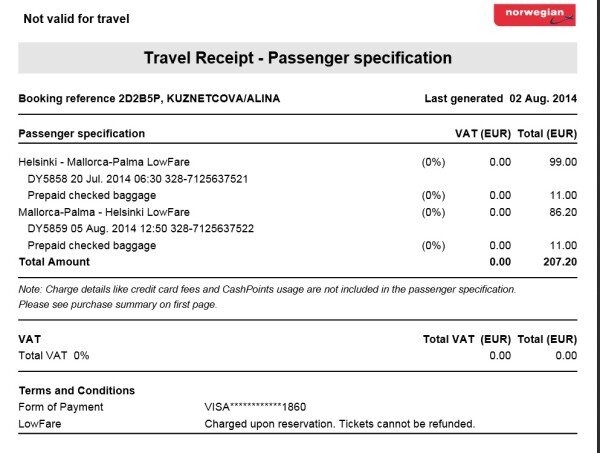Screen dimensions: 600x453
Task: Click the 99.00 fare total
Action: click(563, 162)
